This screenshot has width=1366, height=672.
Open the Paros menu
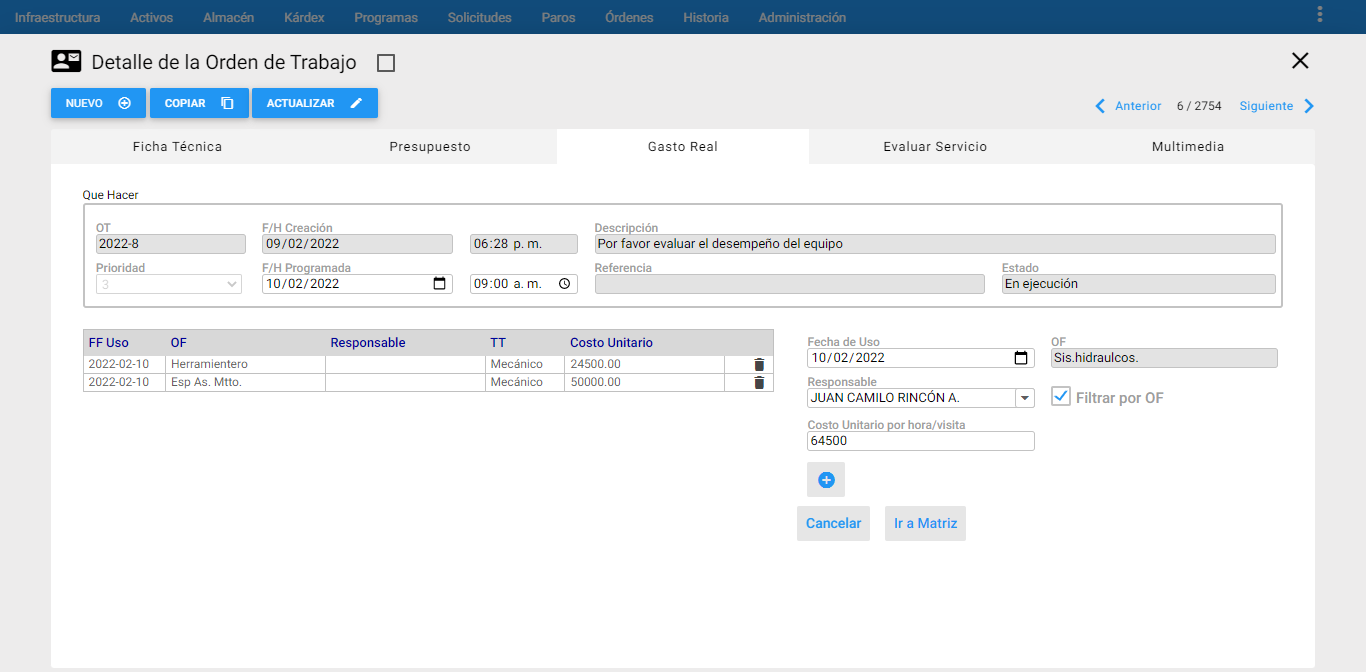(x=558, y=18)
